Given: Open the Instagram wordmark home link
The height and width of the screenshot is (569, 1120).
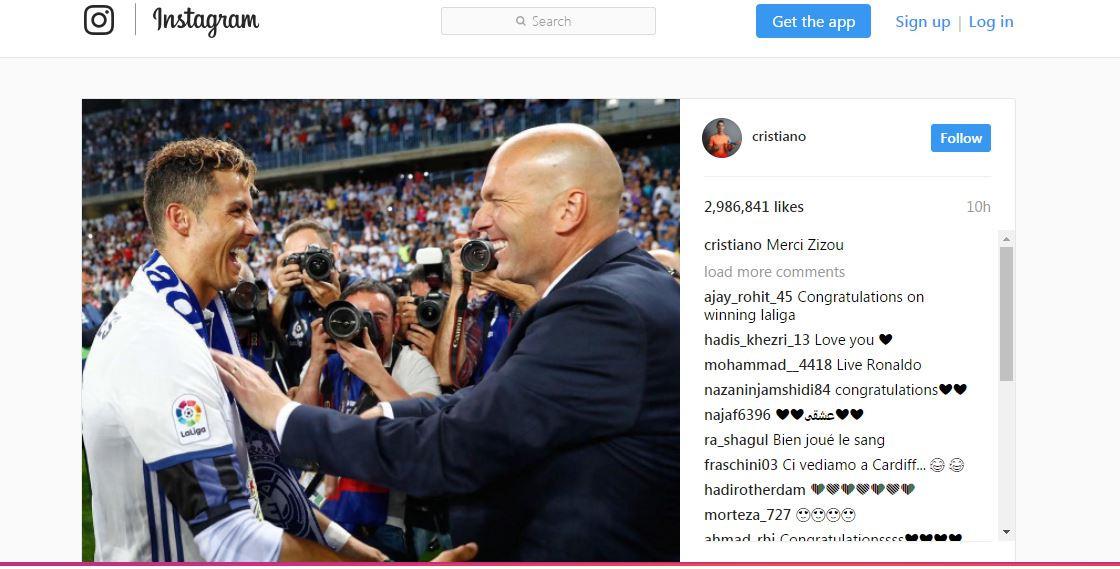Looking at the screenshot, I should [206, 21].
